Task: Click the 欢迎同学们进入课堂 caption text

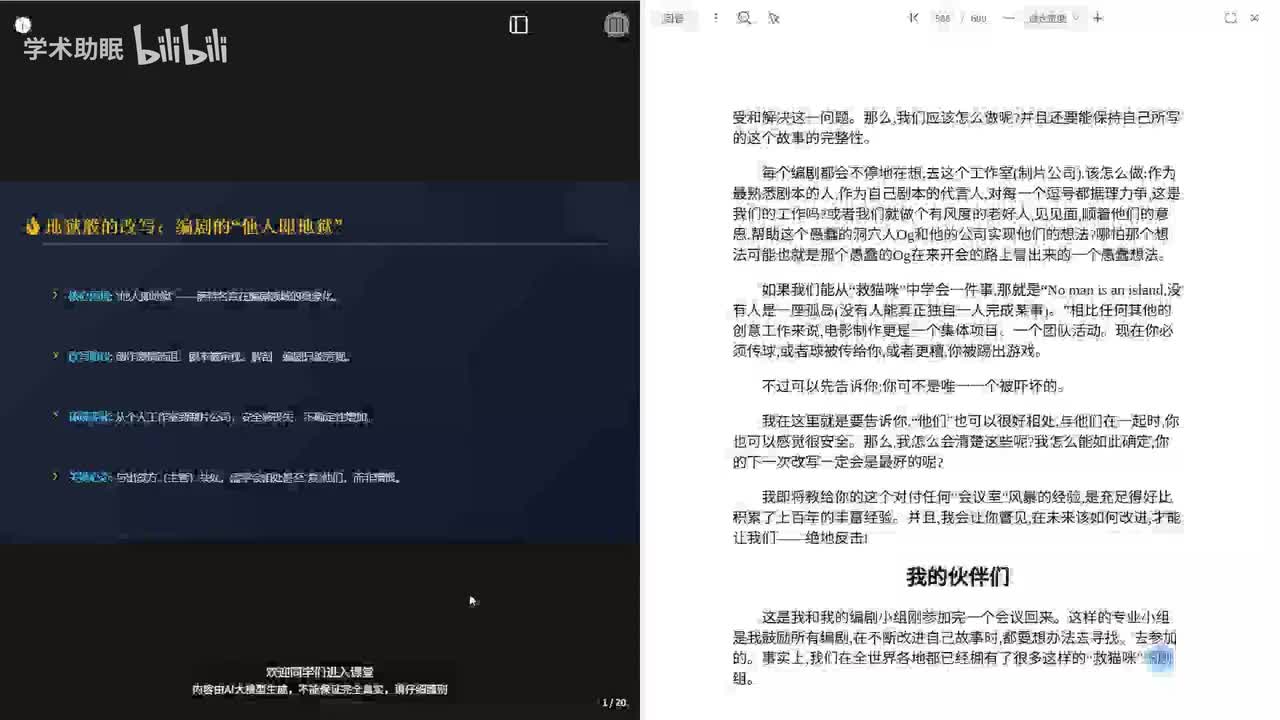Action: (x=320, y=672)
